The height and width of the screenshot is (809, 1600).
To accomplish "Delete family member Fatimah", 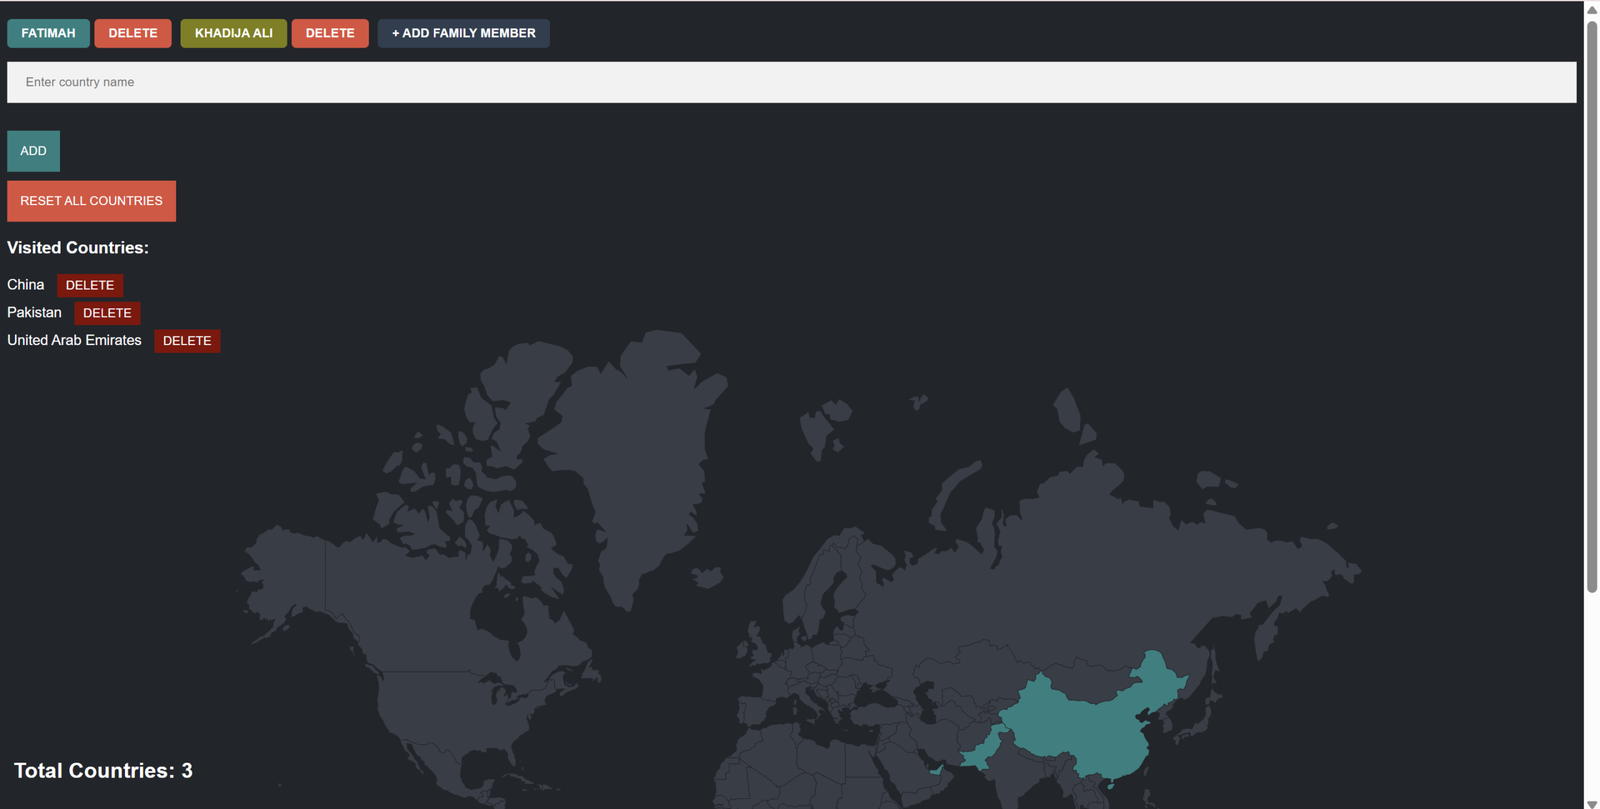I will pyautogui.click(x=133, y=33).
